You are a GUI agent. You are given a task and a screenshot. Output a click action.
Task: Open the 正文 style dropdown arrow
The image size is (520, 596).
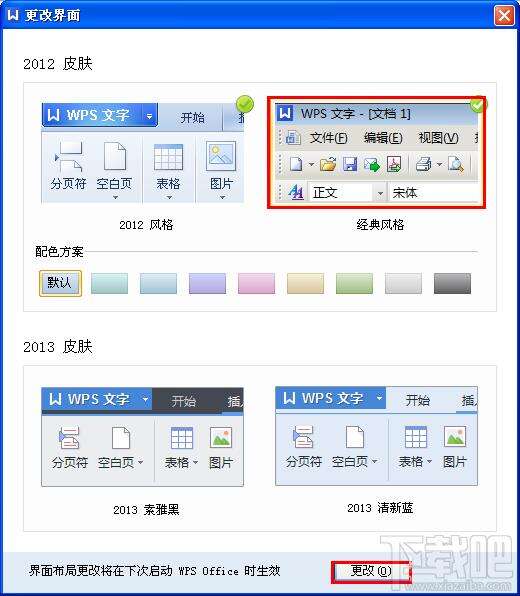click(x=380, y=194)
